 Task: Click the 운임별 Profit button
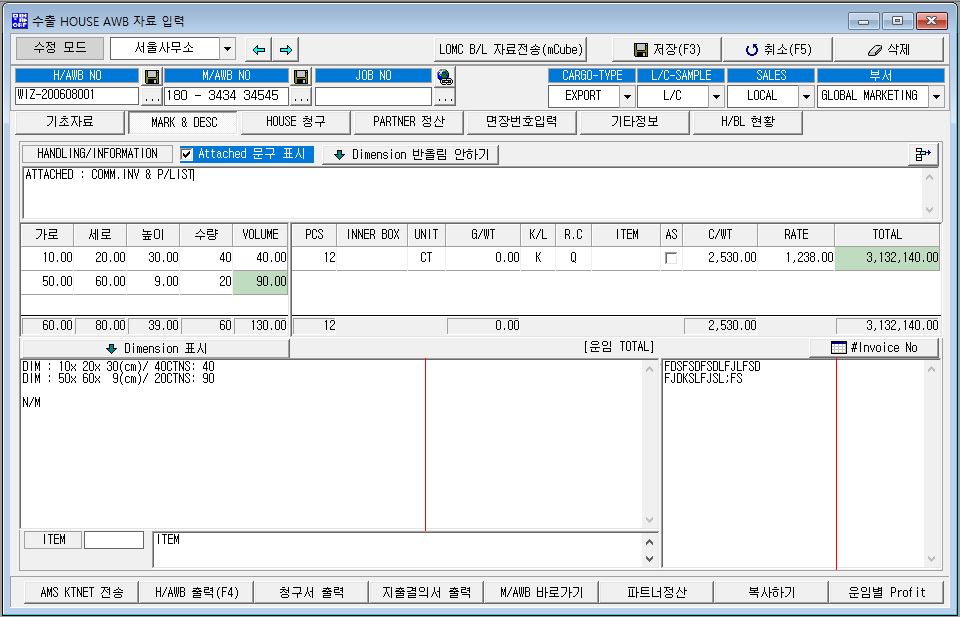(887, 593)
